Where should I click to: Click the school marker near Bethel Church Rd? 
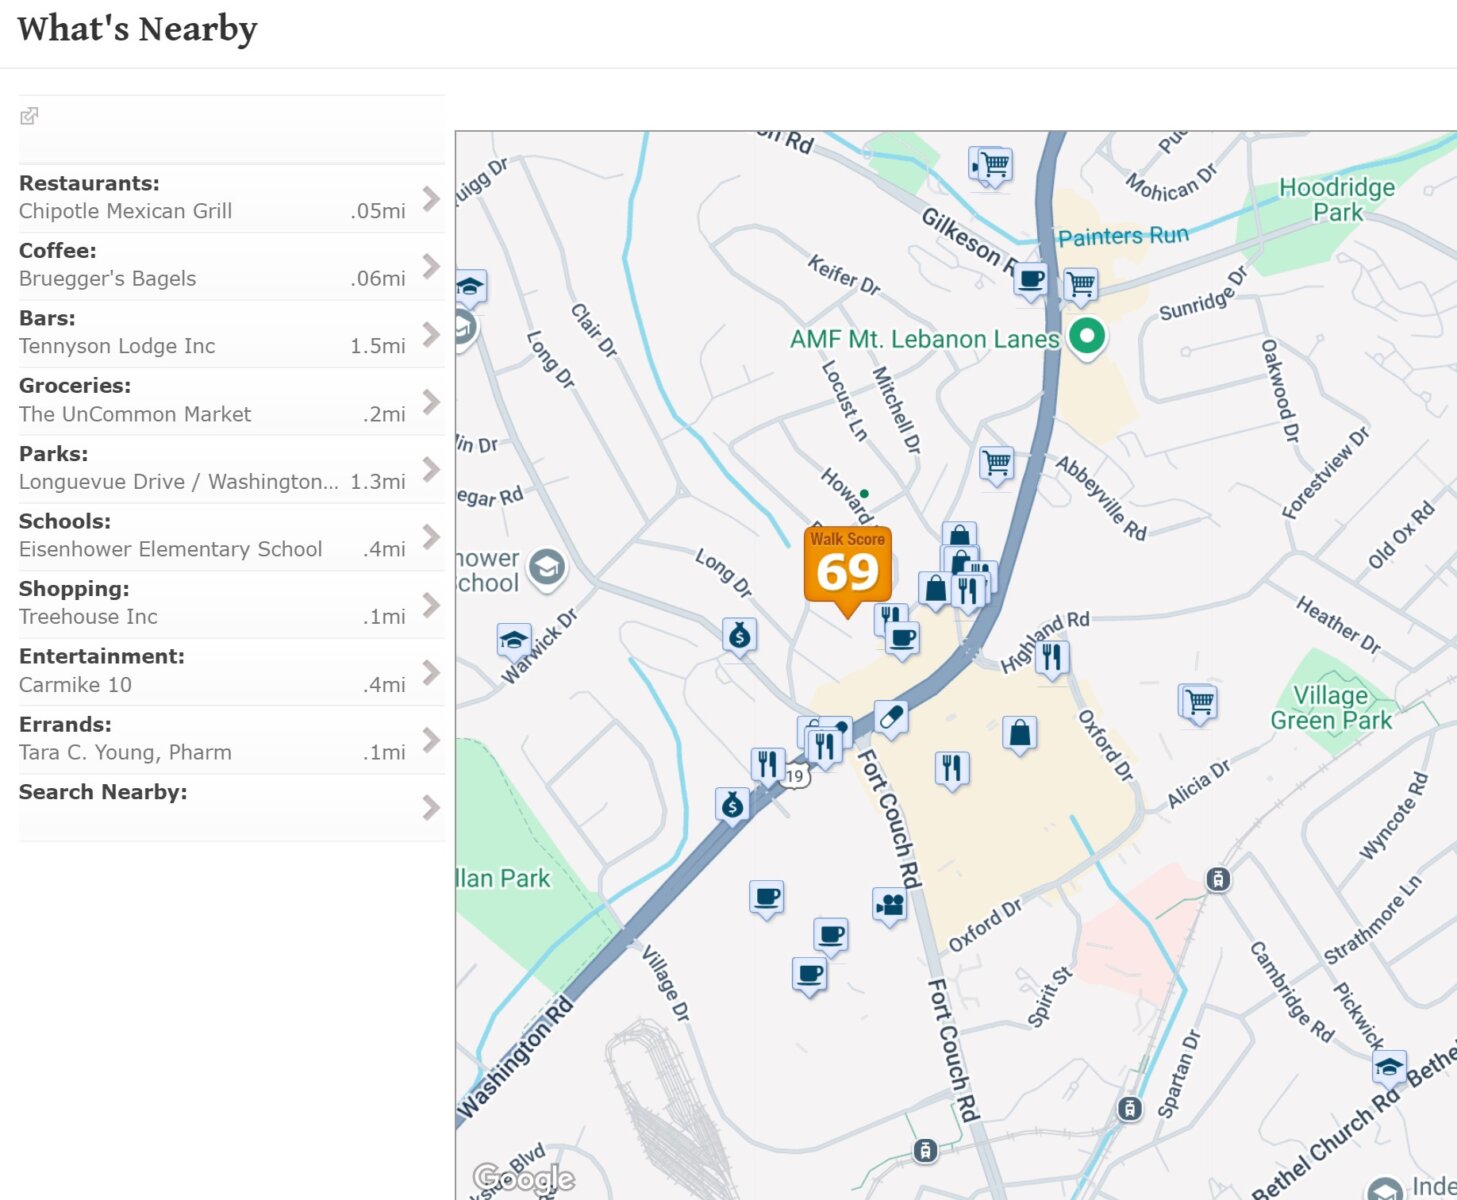(x=1389, y=1070)
